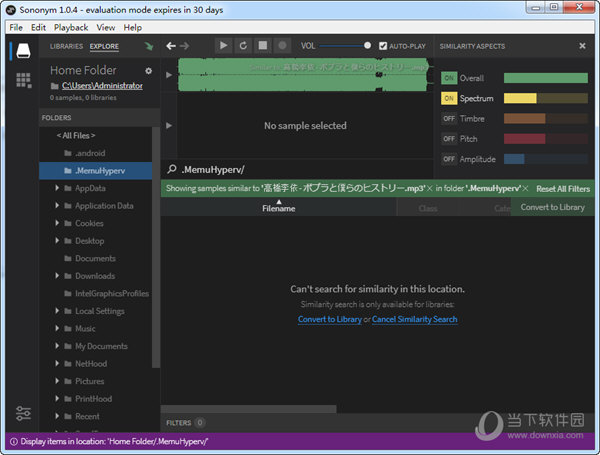Go back with the left arrow
Screen dimensions: 600x455
[171, 46]
